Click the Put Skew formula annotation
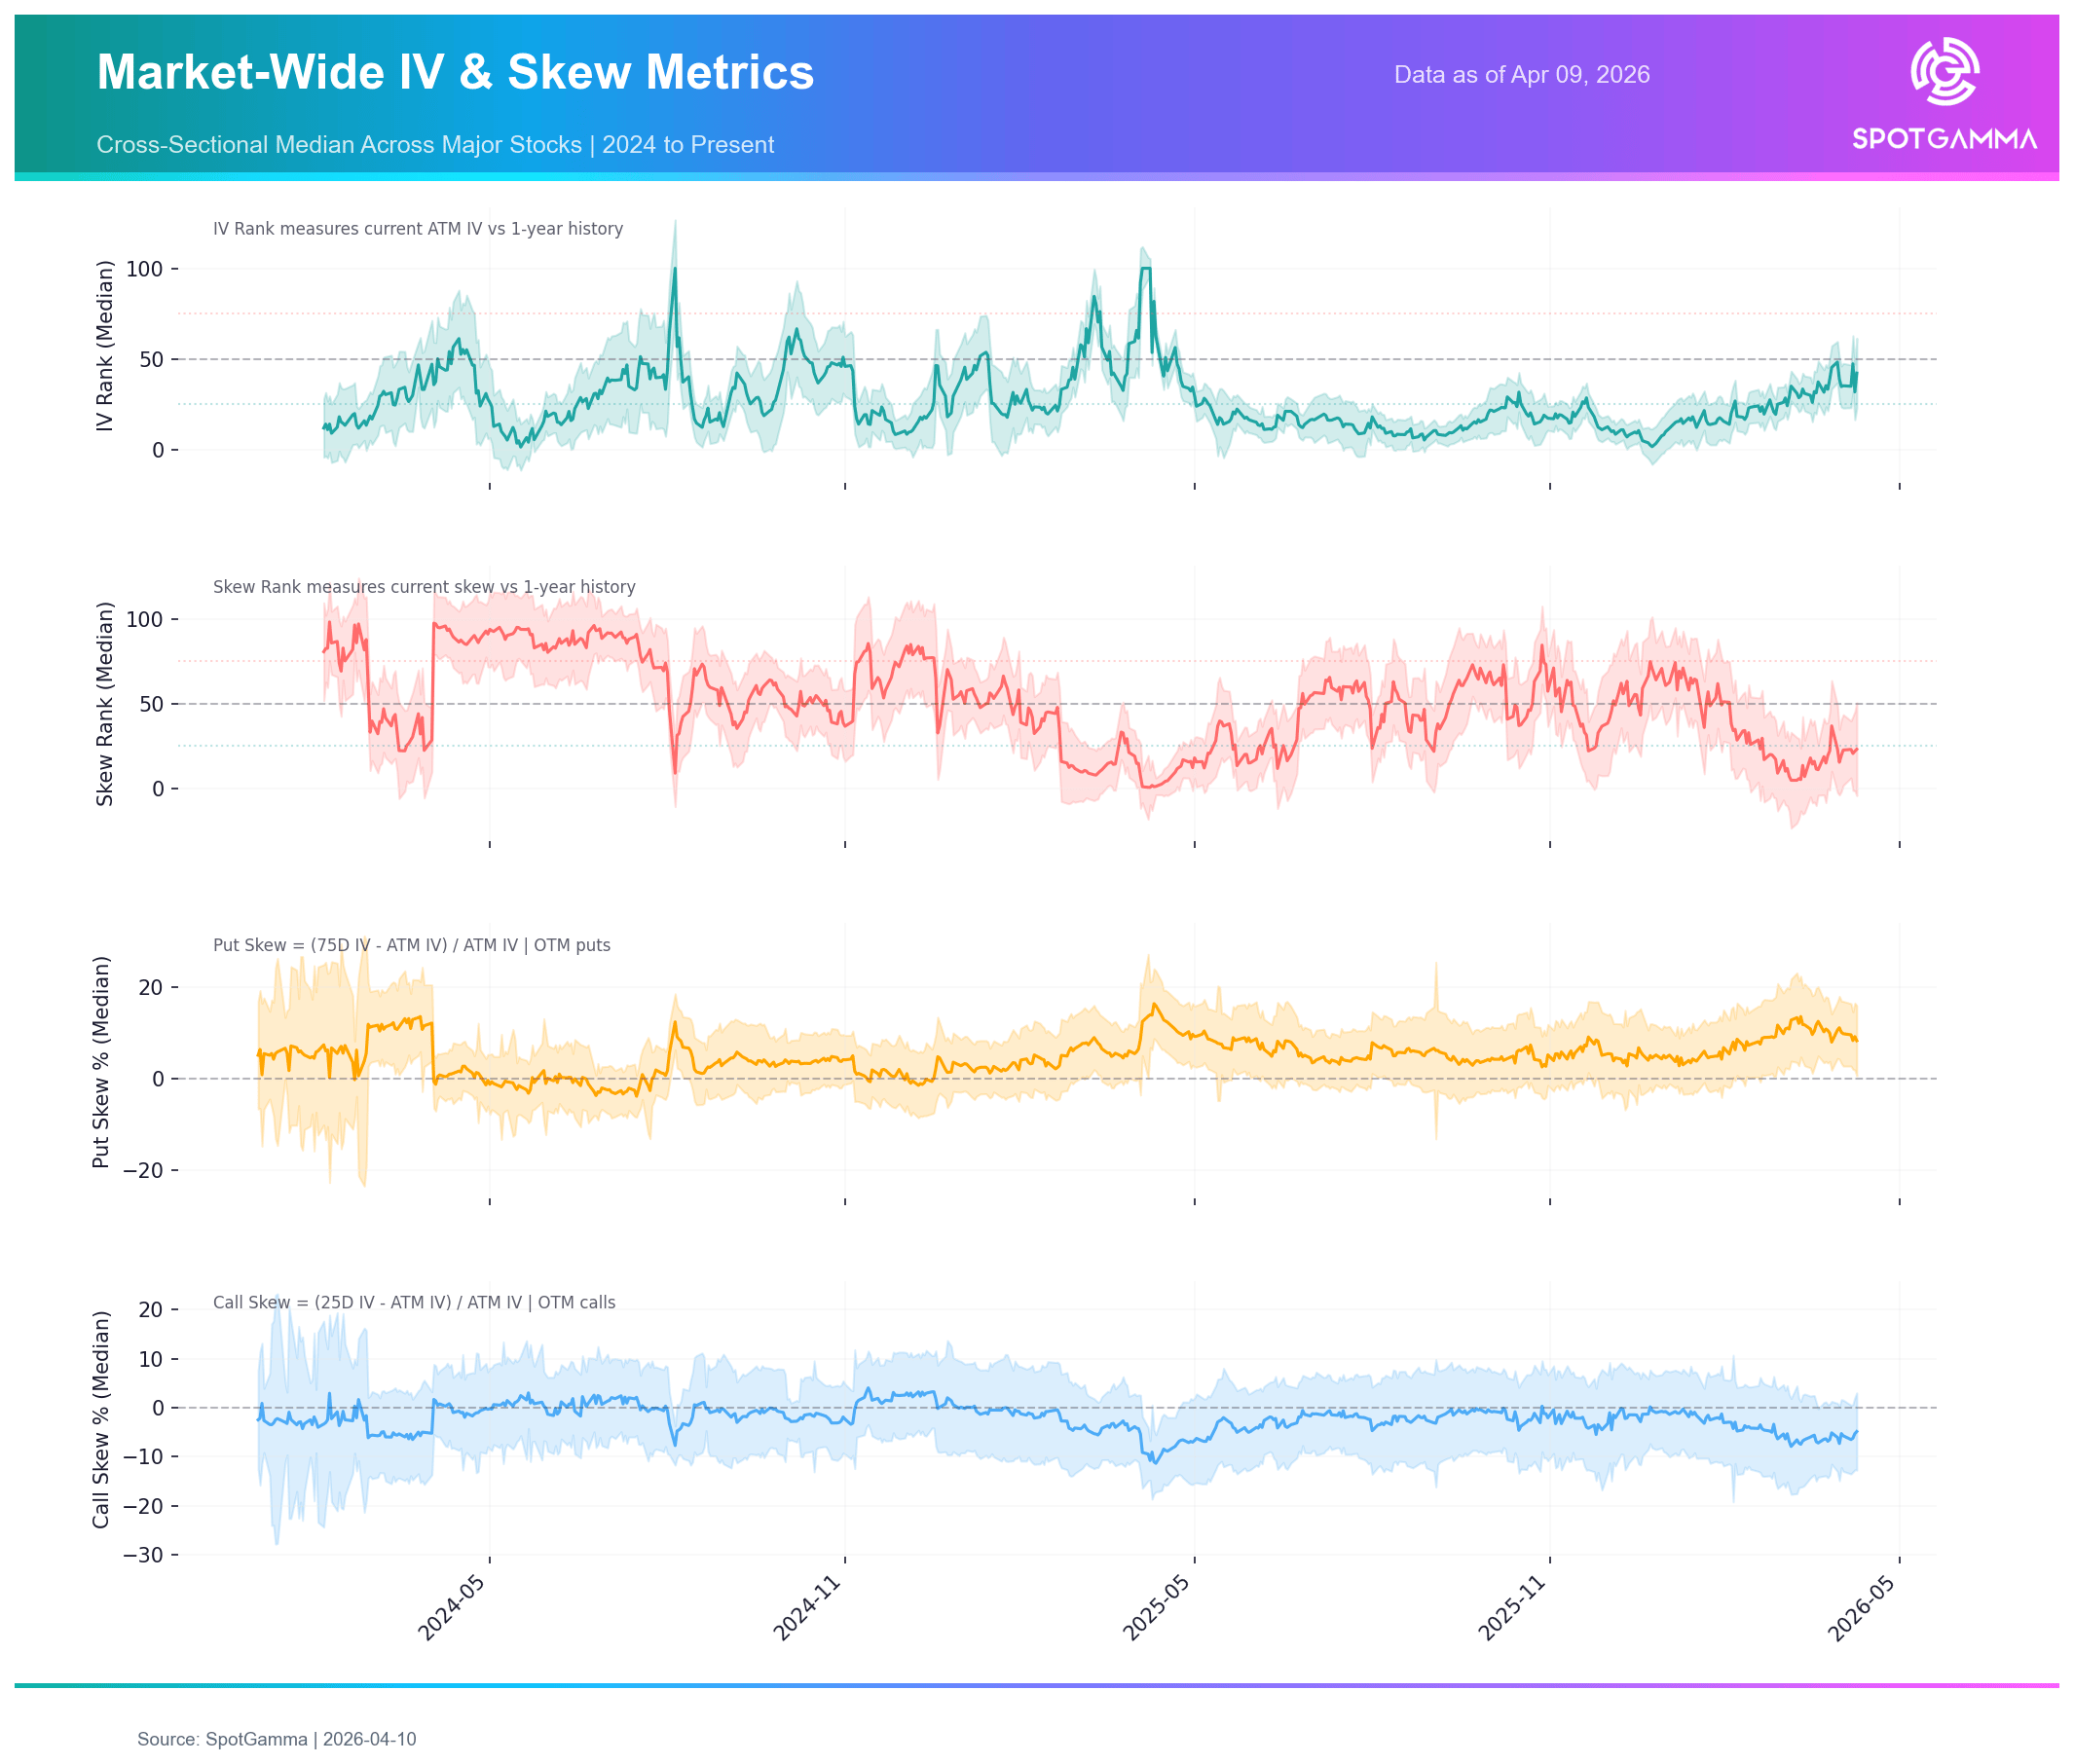 coord(411,945)
